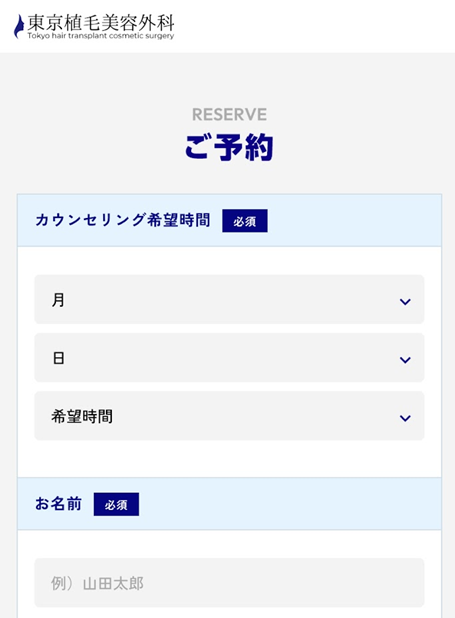Viewport: 455px width, 618px height.
Task: Open the 月 month dropdown
Action: point(229,300)
